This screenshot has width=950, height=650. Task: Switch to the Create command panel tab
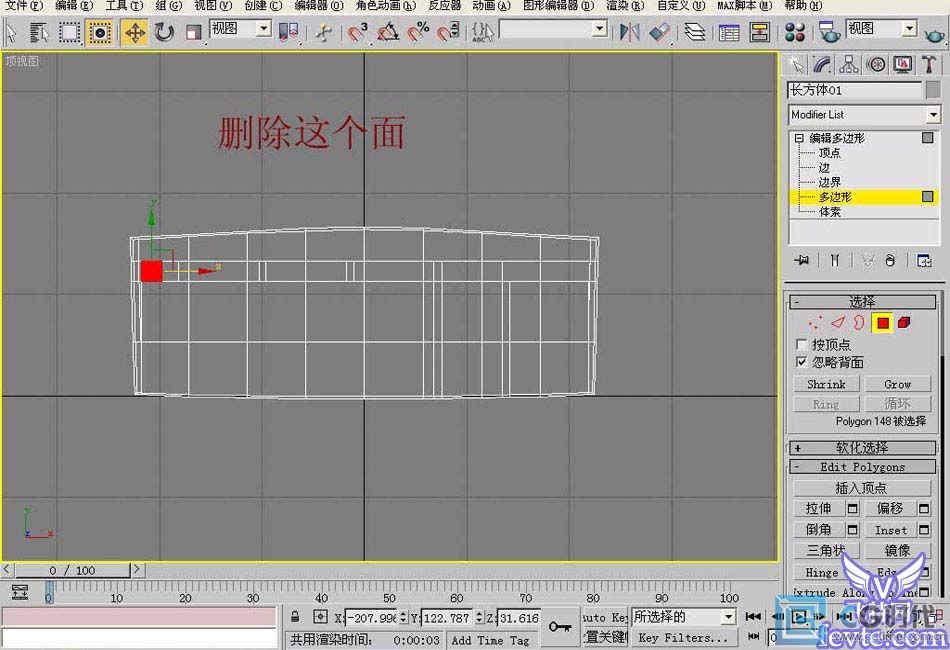pyautogui.click(x=796, y=64)
